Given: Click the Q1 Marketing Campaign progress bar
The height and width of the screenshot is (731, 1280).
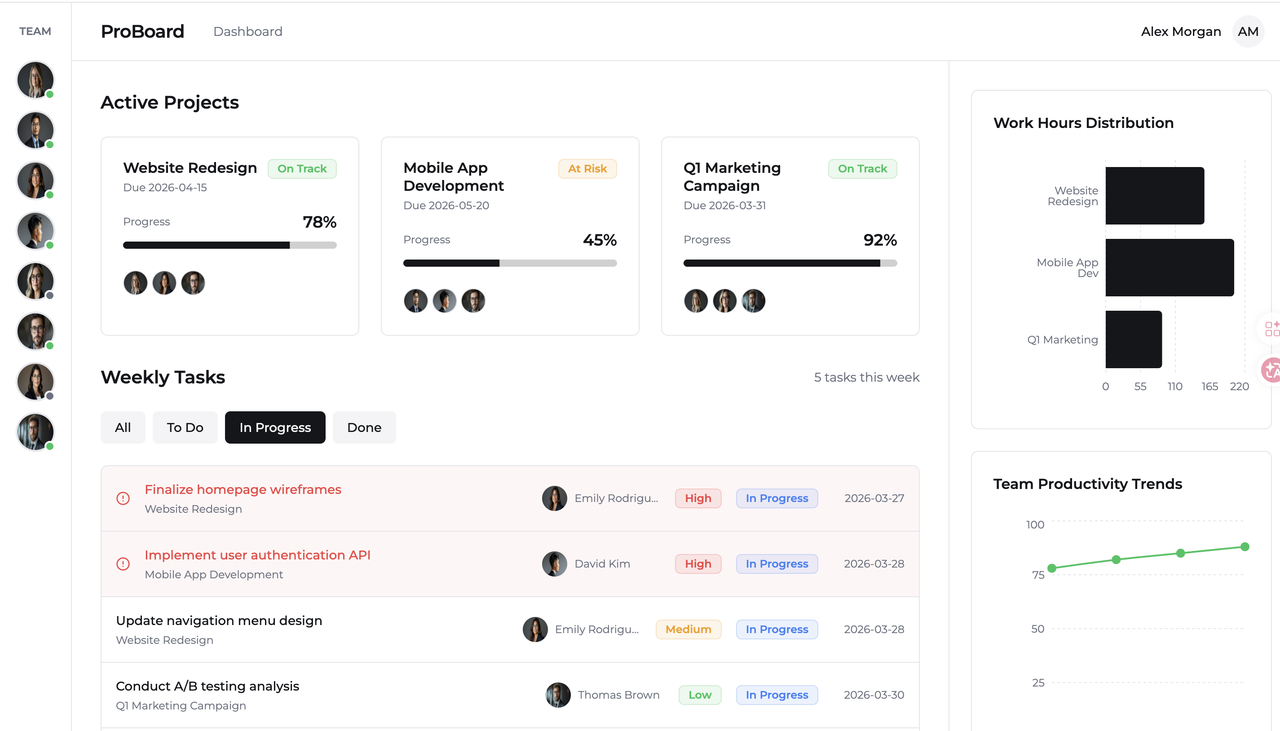Looking at the screenshot, I should 790,263.
